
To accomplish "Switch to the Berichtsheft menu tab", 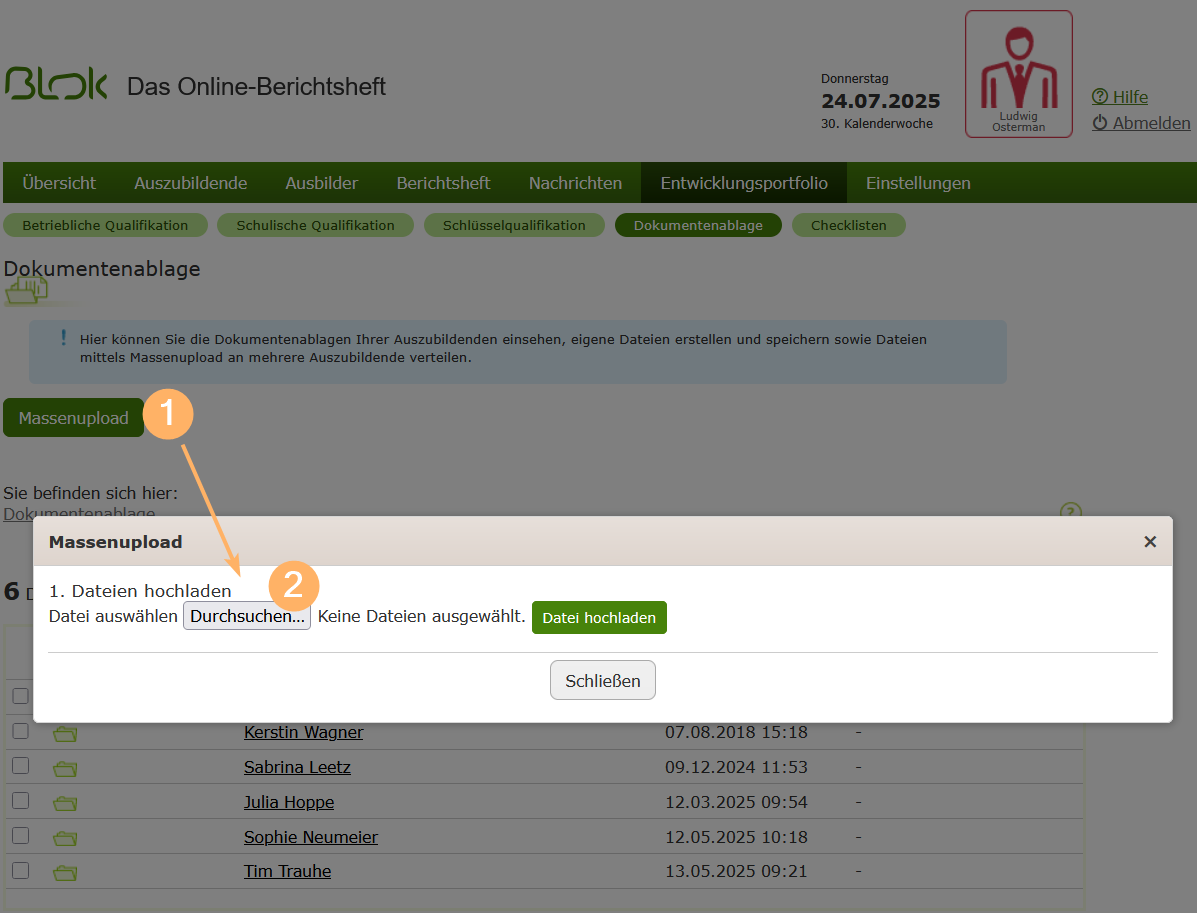I will 443,183.
